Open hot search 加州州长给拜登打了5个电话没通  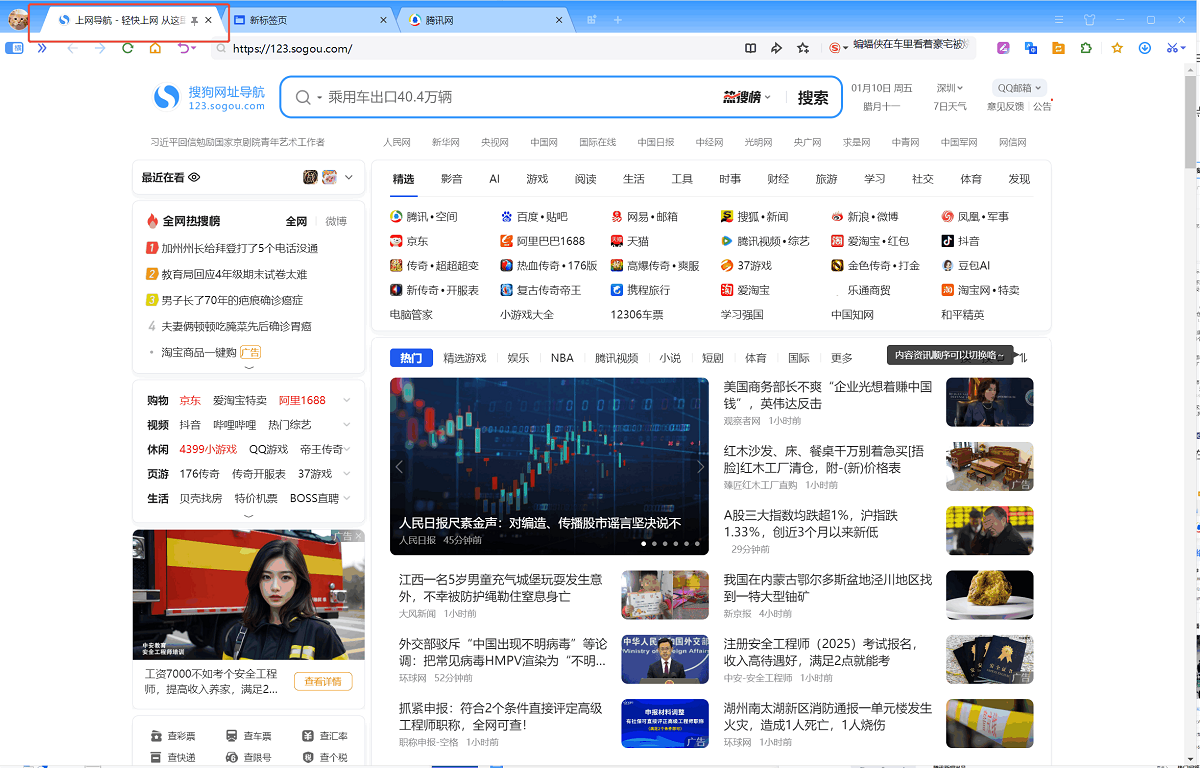tap(240, 248)
